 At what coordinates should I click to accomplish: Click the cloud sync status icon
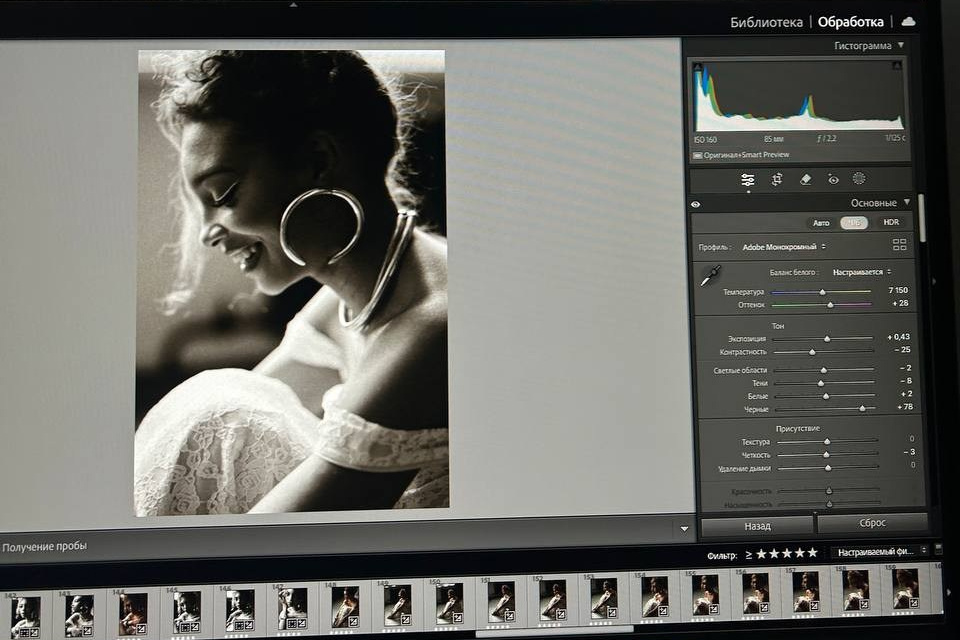pos(908,21)
